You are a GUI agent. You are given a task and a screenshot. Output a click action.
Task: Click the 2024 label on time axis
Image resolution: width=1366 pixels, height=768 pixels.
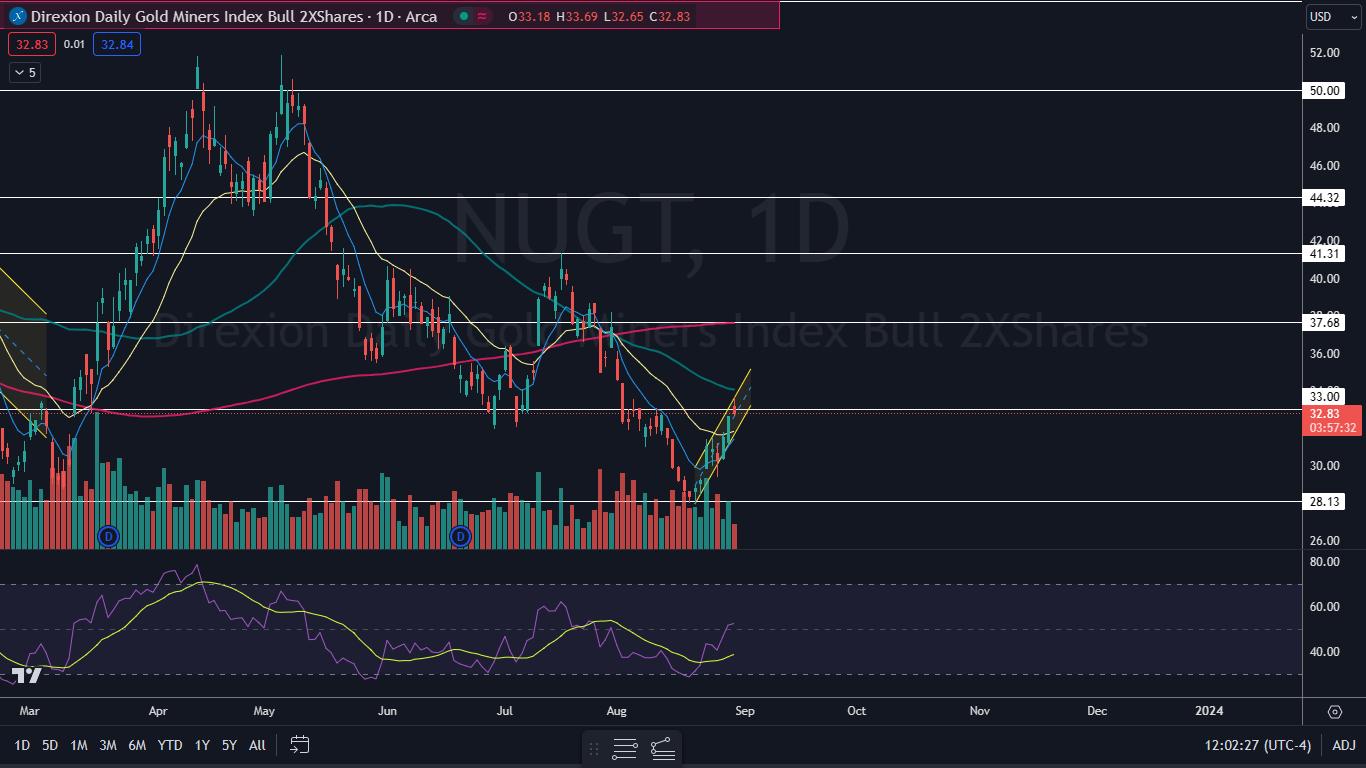point(1209,711)
